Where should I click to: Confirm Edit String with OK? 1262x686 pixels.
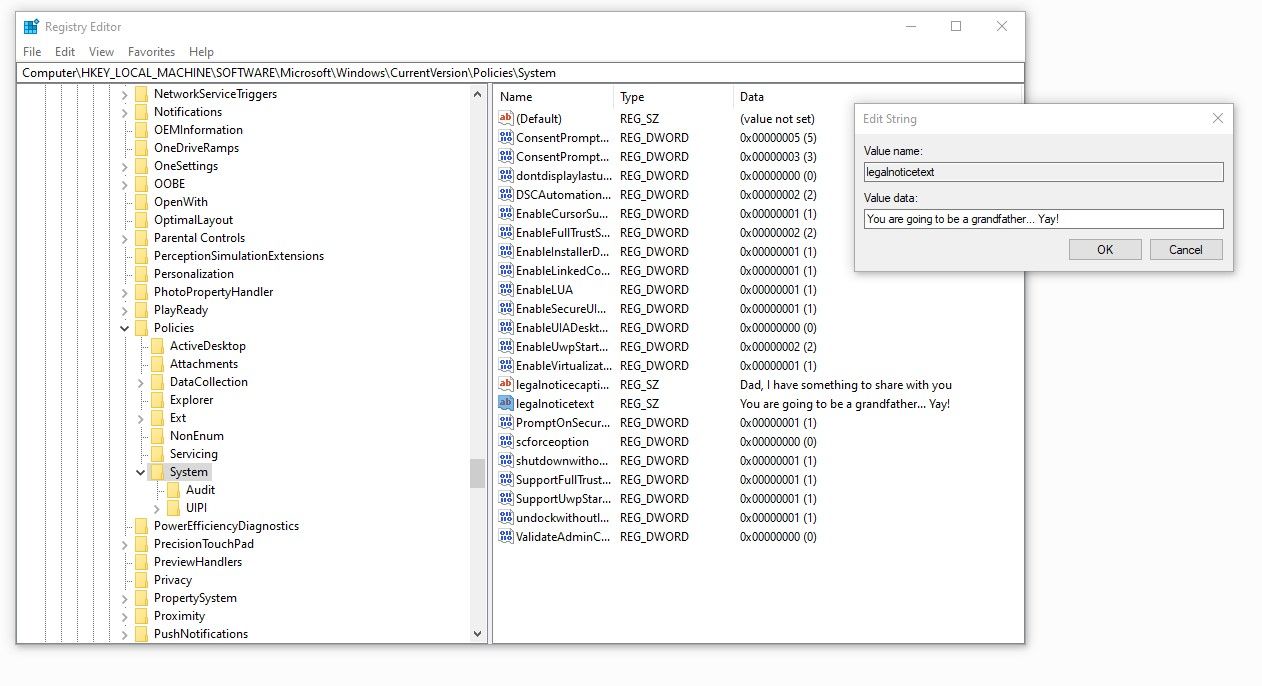[x=1105, y=250]
